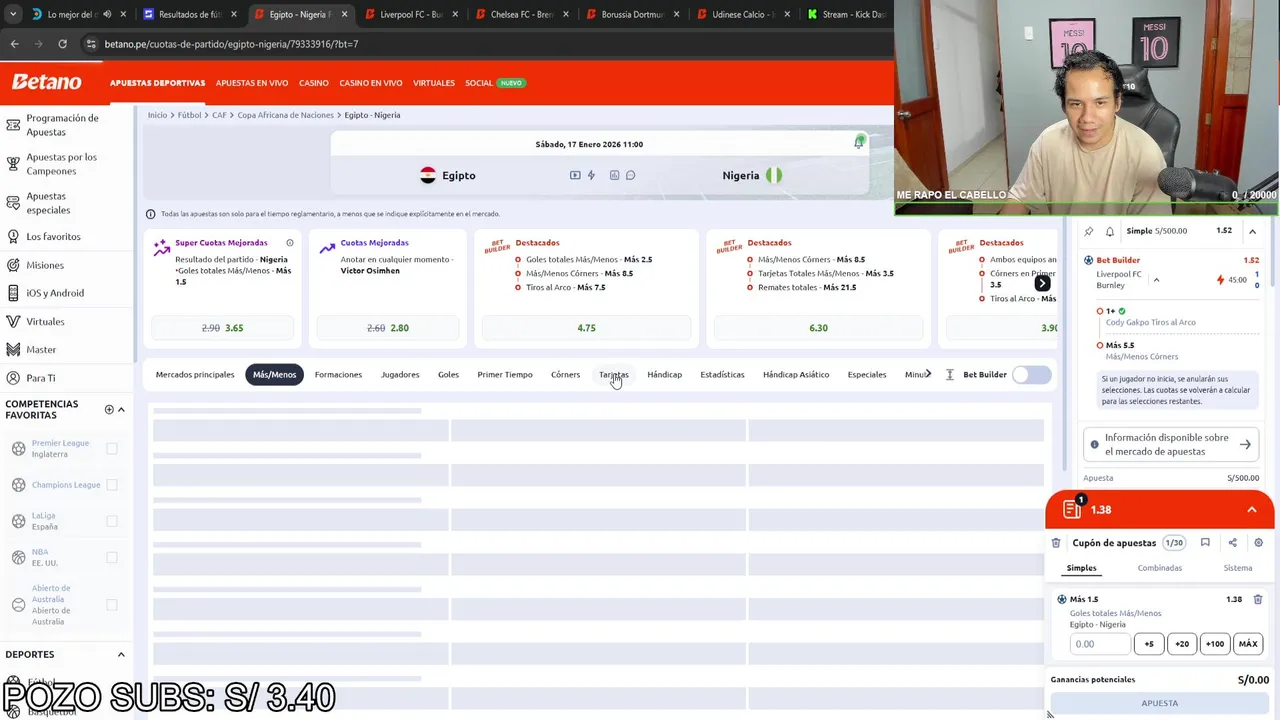Open Información disponible sobre el mercado link
Screen dimensions: 1280x720
1170,444
